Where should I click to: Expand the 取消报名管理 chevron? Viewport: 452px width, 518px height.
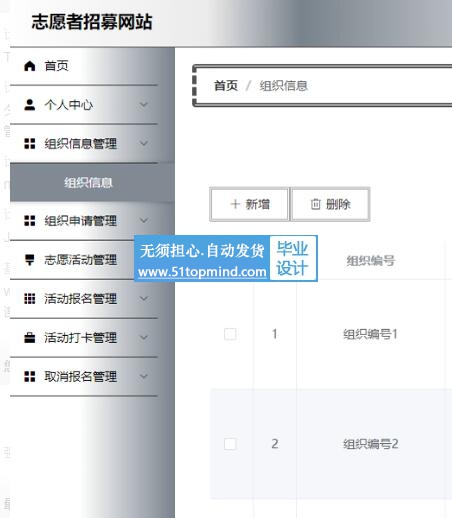point(144,377)
